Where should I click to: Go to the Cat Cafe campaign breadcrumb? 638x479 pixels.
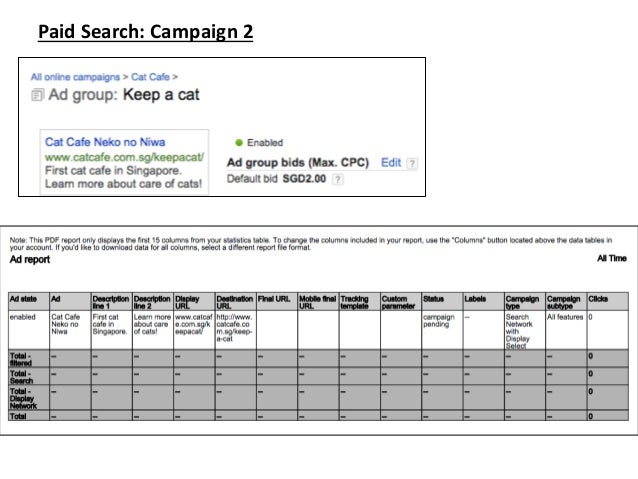coord(150,75)
